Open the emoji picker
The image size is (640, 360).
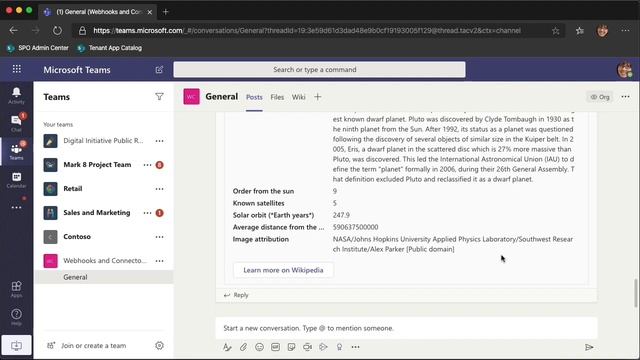[259, 347]
